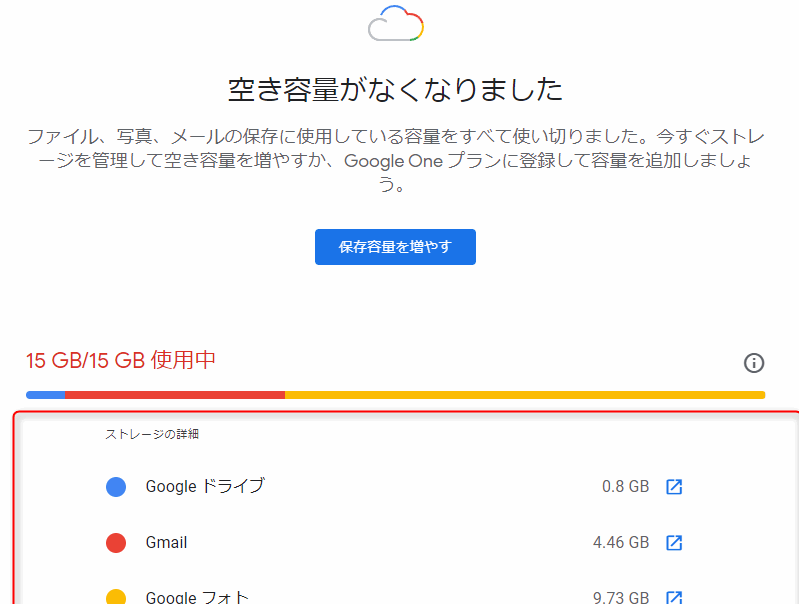Select the Gmail label in storage details
Screen dimensions: 799x604
166,543
